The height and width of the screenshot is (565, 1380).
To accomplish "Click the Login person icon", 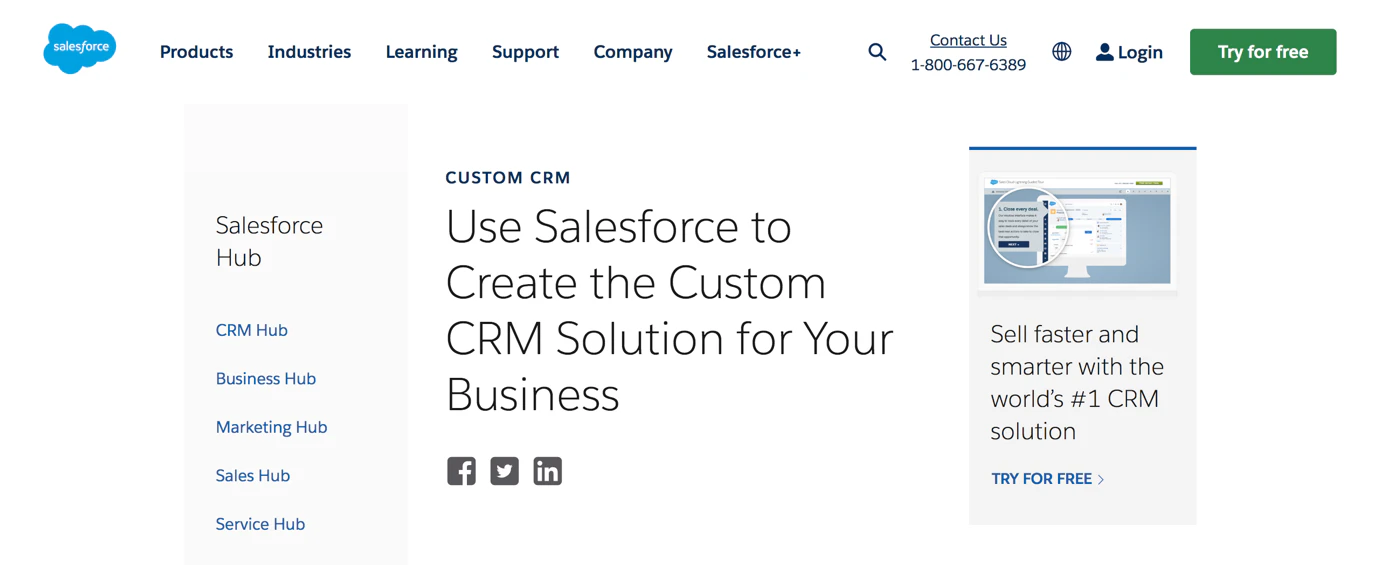I will tap(1104, 52).
